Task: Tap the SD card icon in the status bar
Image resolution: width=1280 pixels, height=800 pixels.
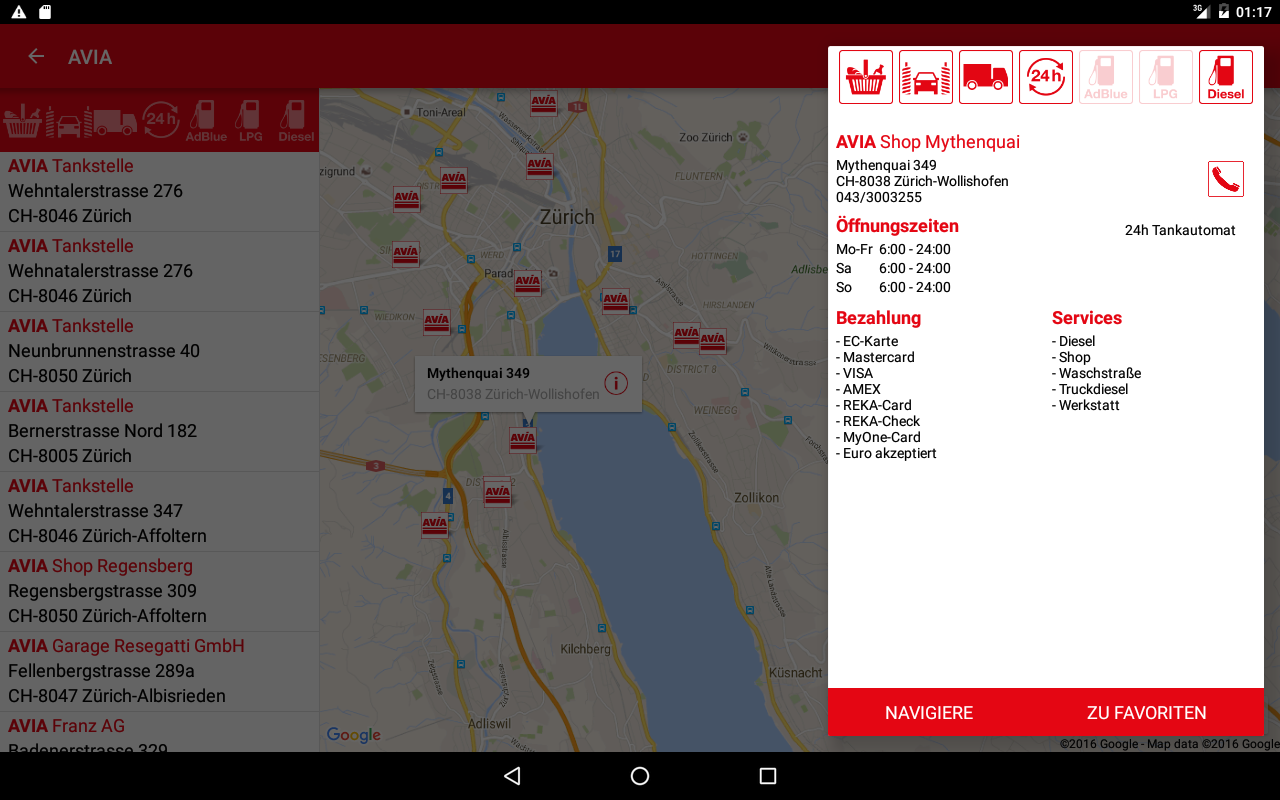Action: tap(45, 12)
